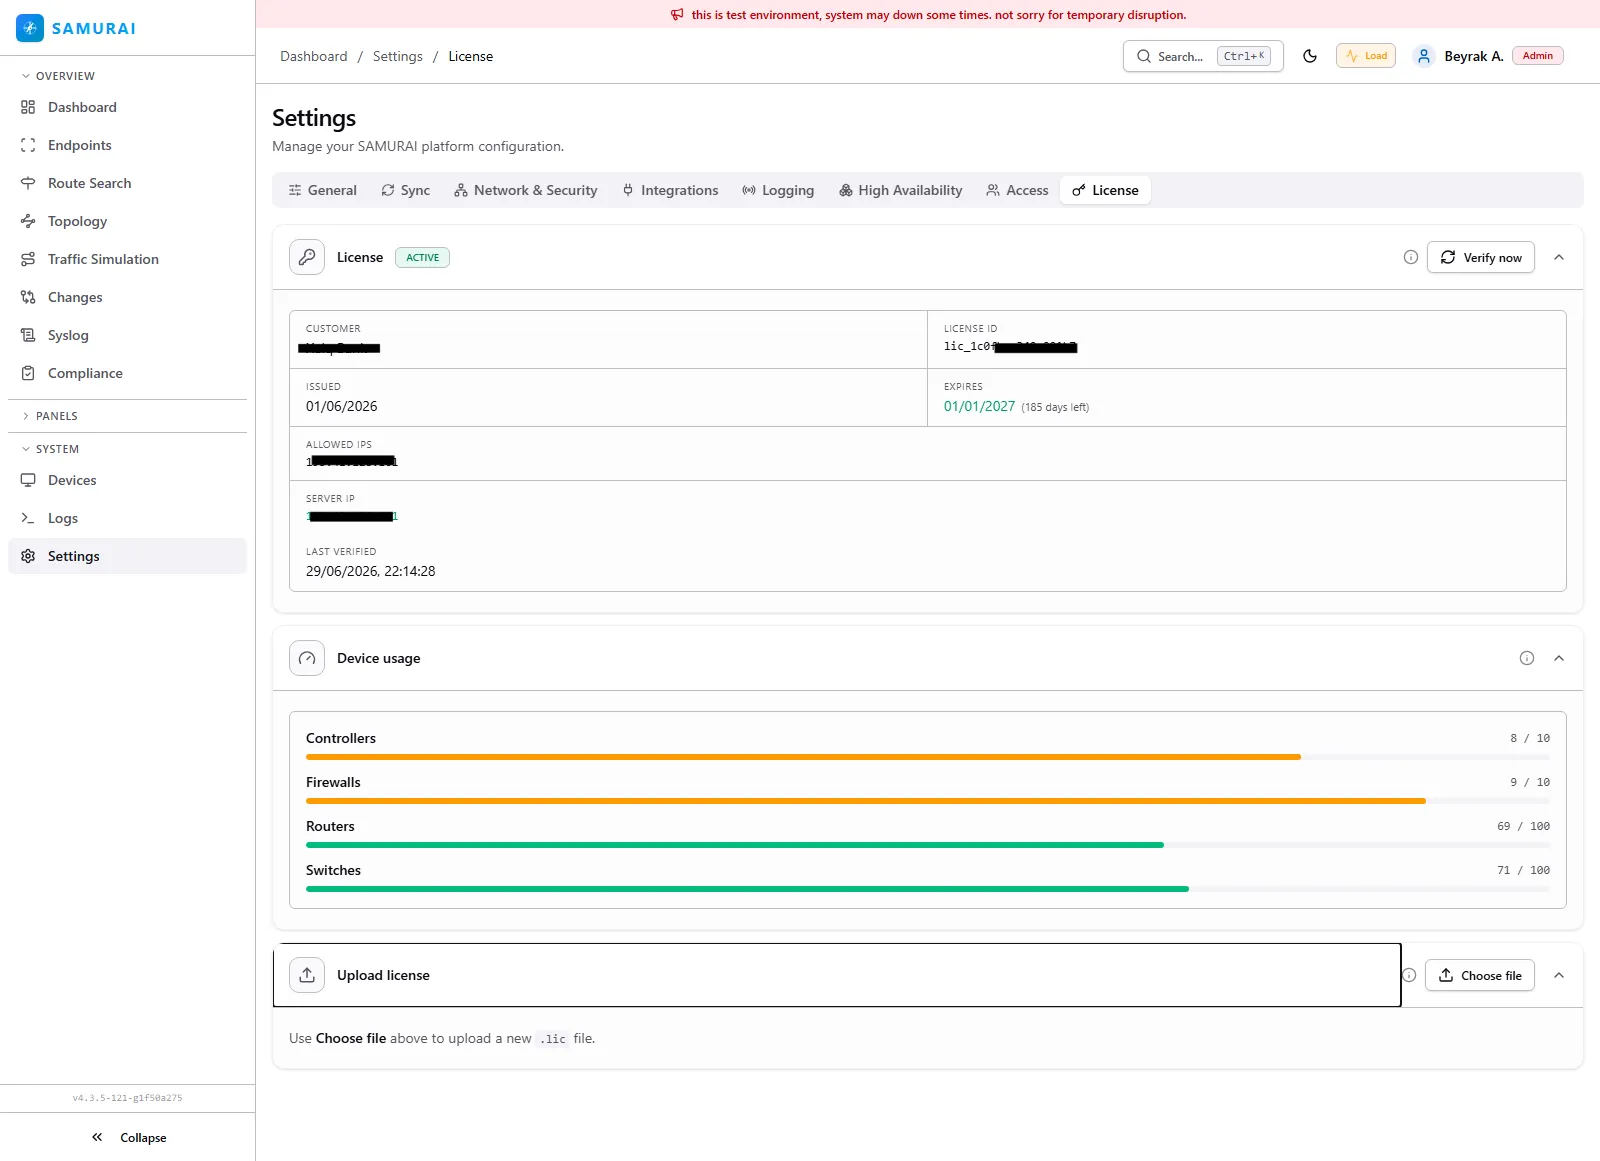
Task: Collapse the sidebar
Action: tap(128, 1137)
